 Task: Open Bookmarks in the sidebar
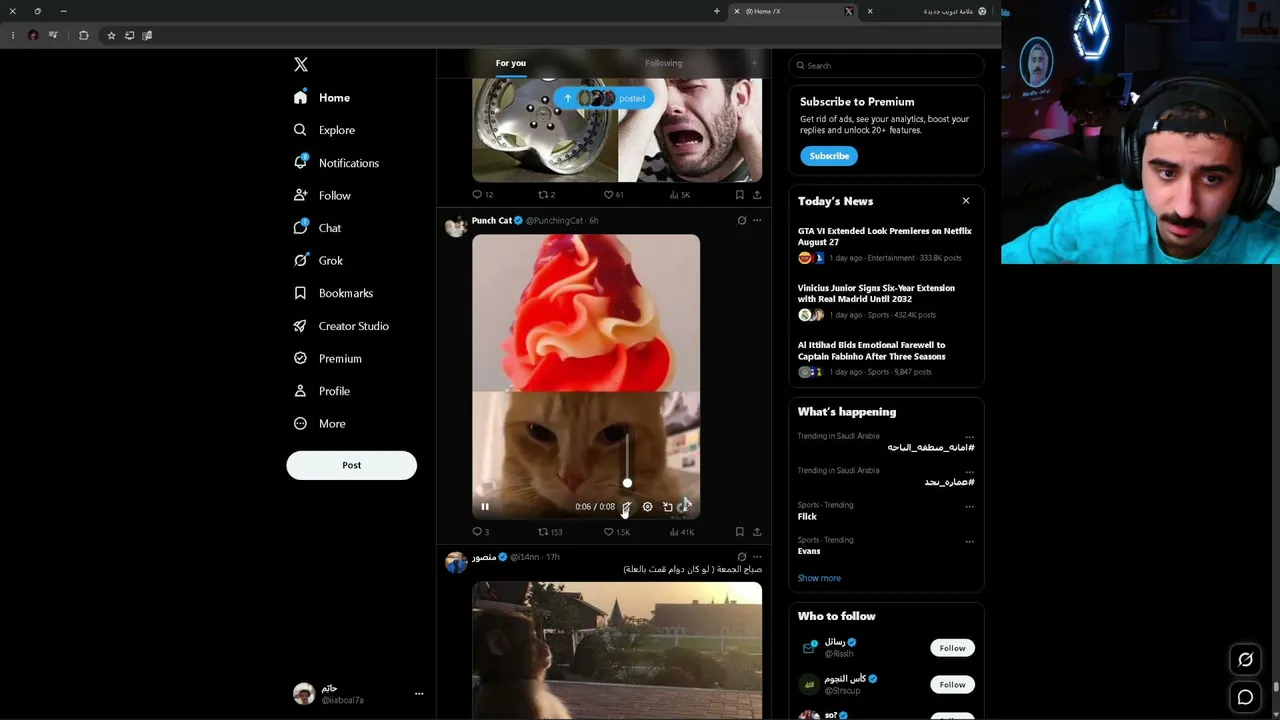(333, 293)
